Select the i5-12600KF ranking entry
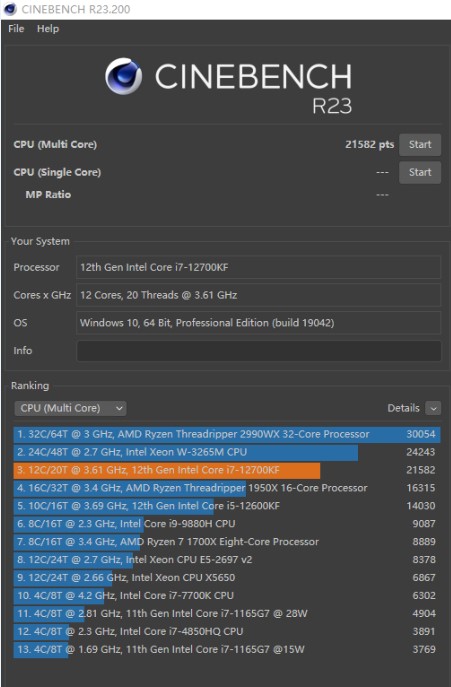Viewport: 451px width, 687px height. pyautogui.click(x=227, y=506)
